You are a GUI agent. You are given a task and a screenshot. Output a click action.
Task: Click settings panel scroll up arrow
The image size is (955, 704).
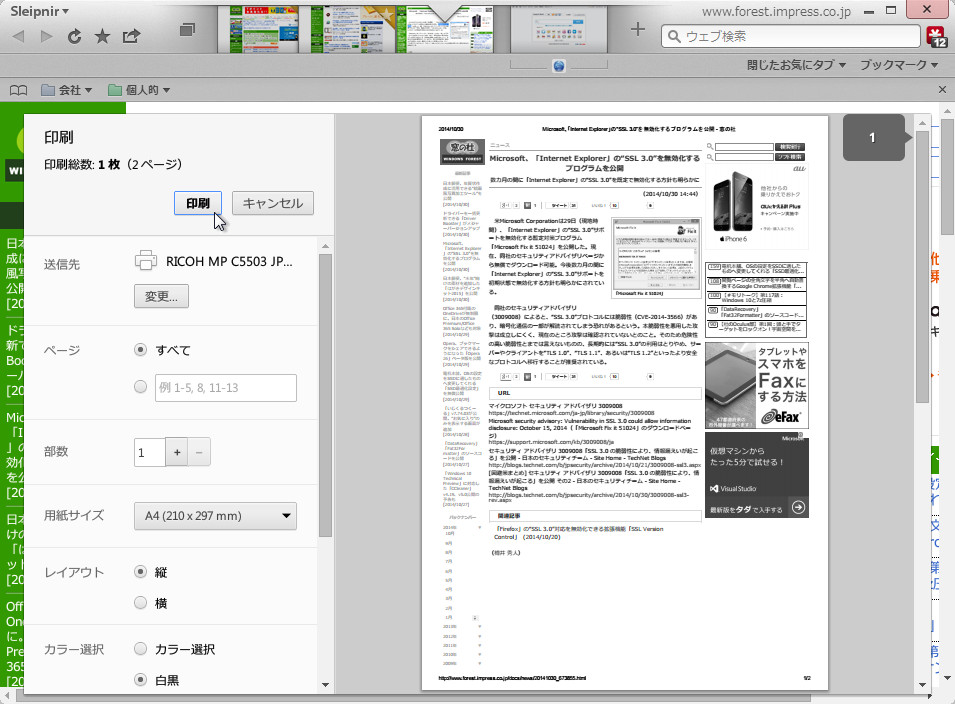coord(325,246)
